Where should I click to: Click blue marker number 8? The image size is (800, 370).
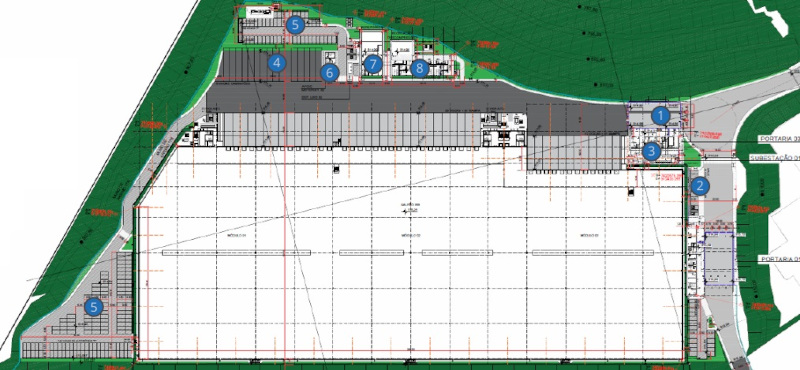[419, 68]
